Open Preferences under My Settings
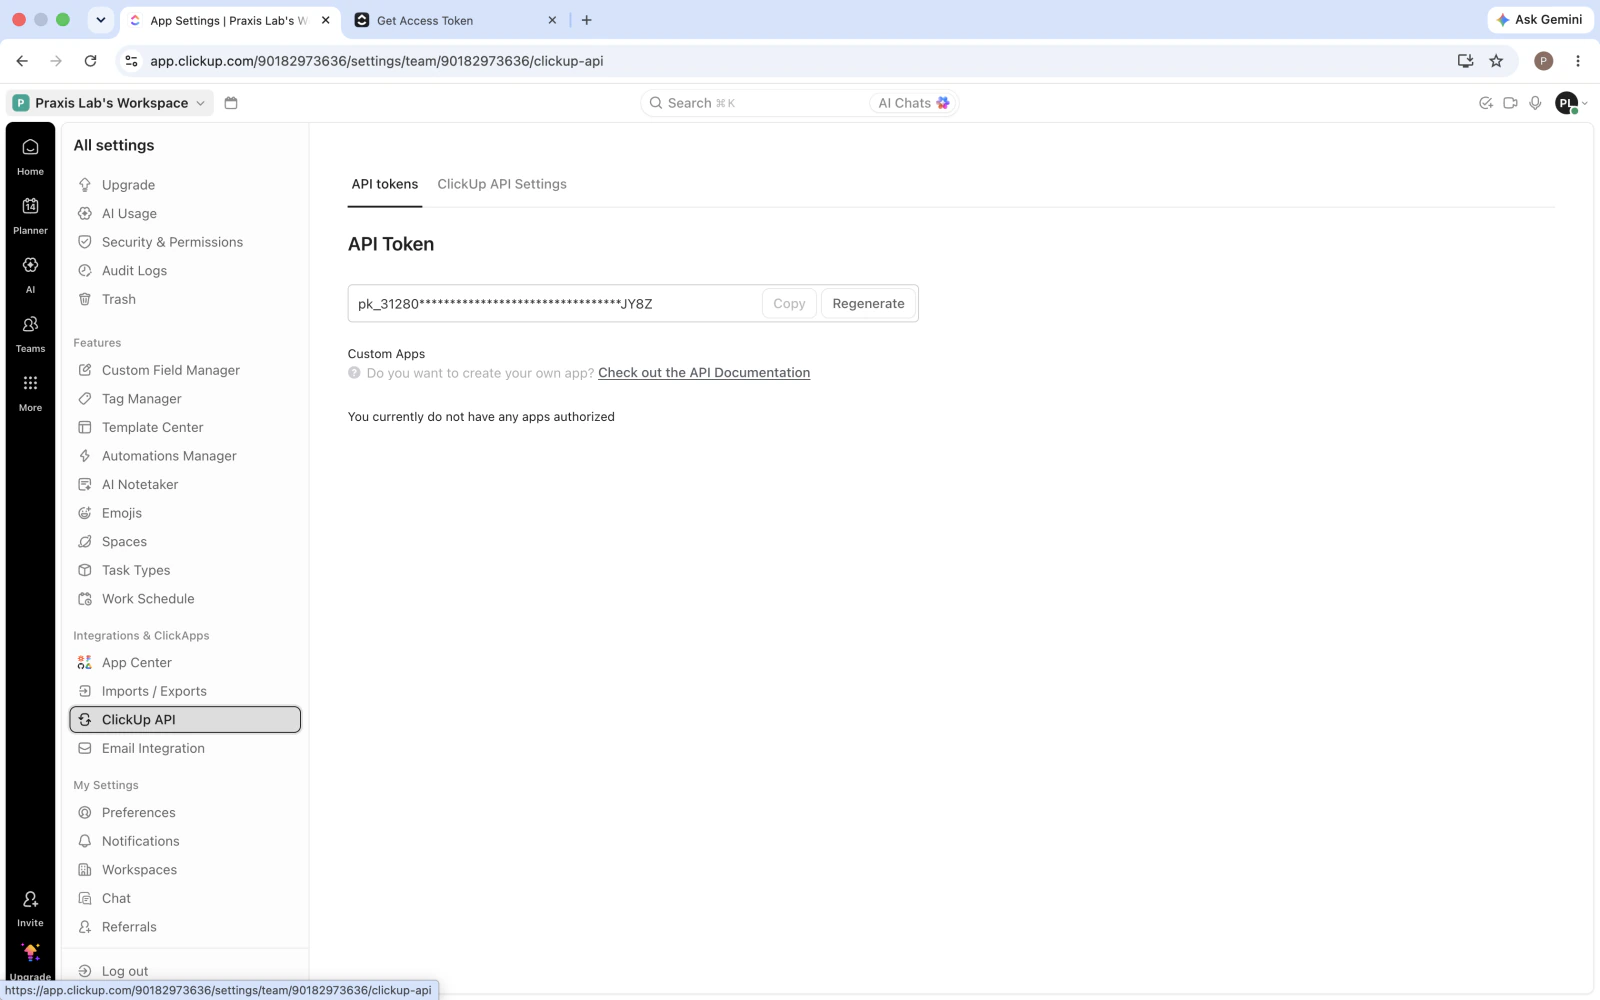This screenshot has height=1000, width=1600. pyautogui.click(x=184, y=813)
